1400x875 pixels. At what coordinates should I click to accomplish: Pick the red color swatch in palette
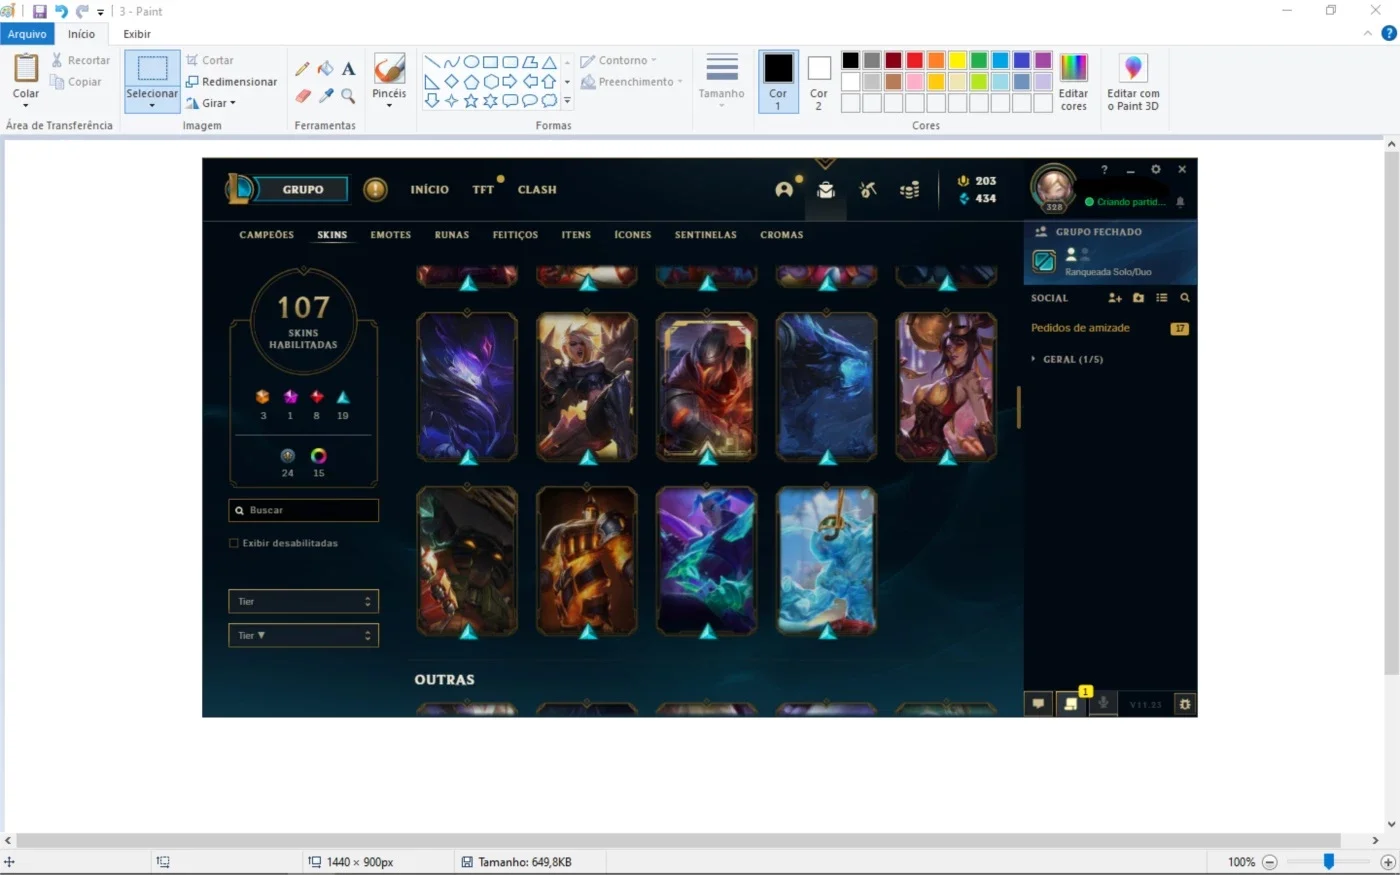click(914, 60)
